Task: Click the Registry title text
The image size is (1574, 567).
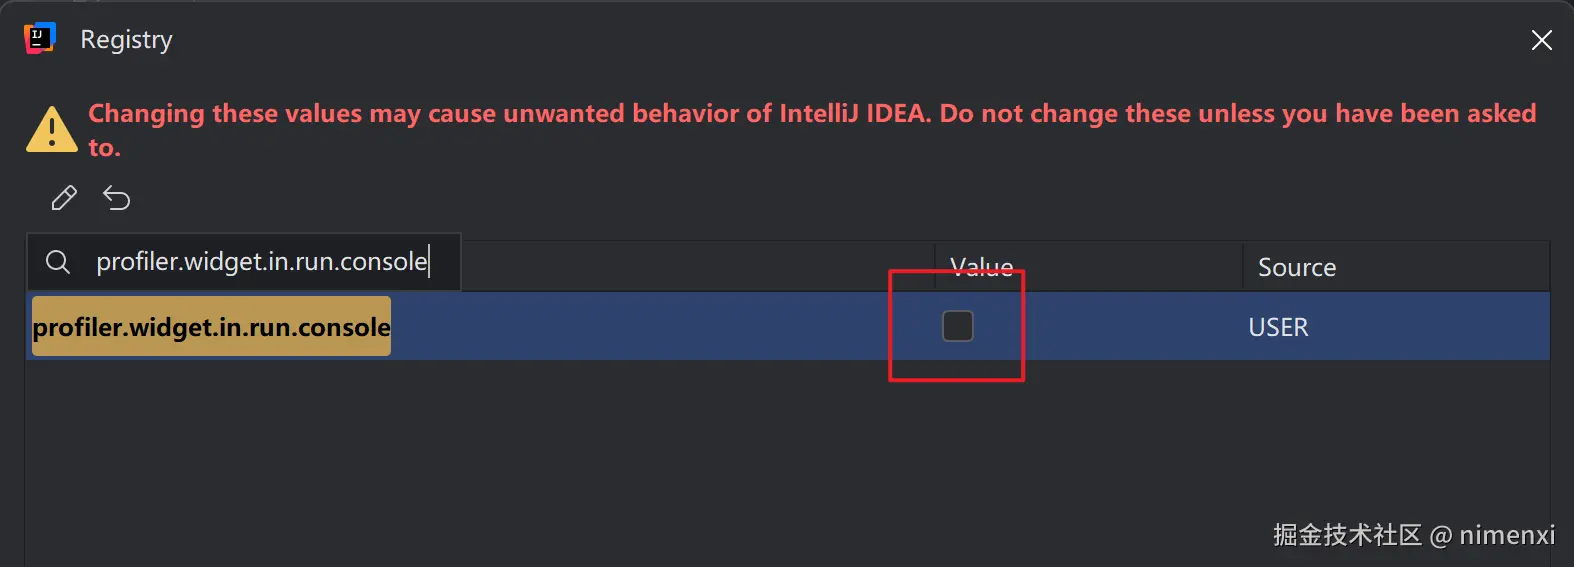Action: pos(126,40)
